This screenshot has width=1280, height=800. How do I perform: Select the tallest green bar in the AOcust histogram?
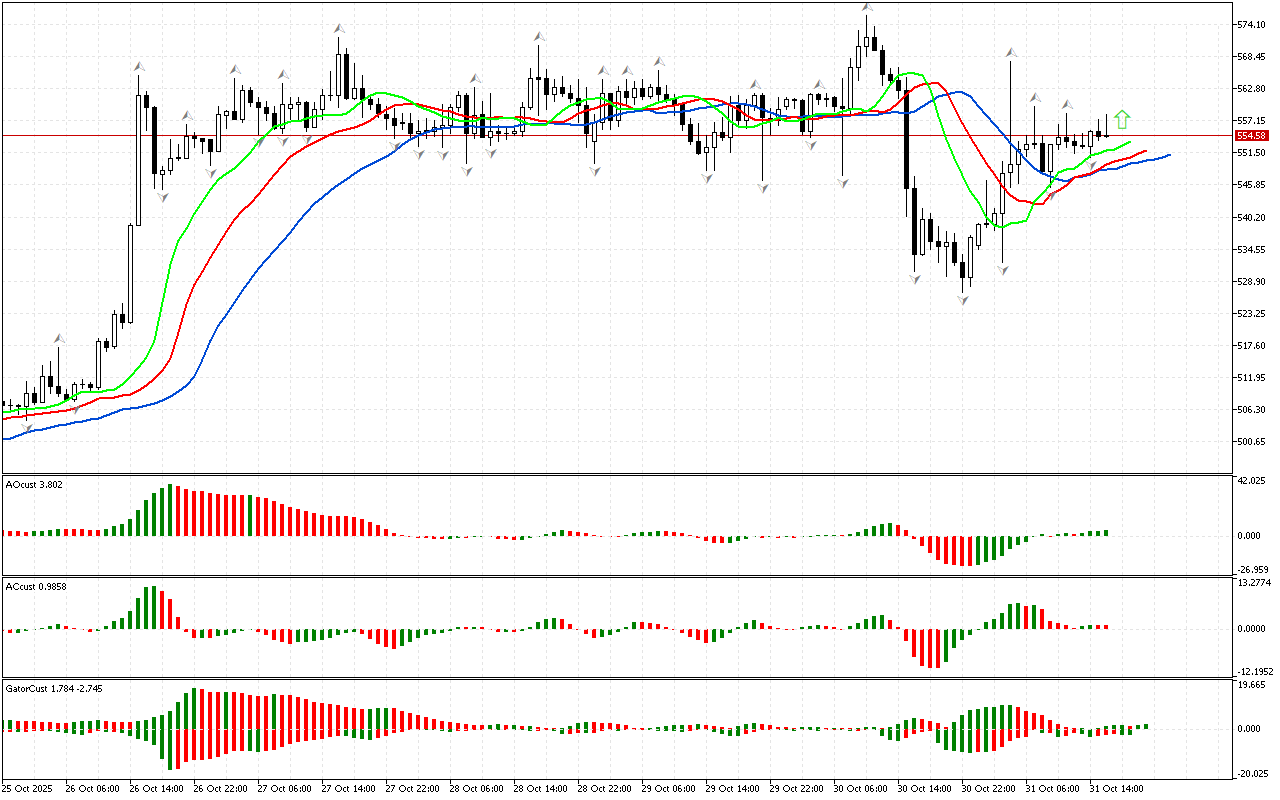click(x=171, y=510)
